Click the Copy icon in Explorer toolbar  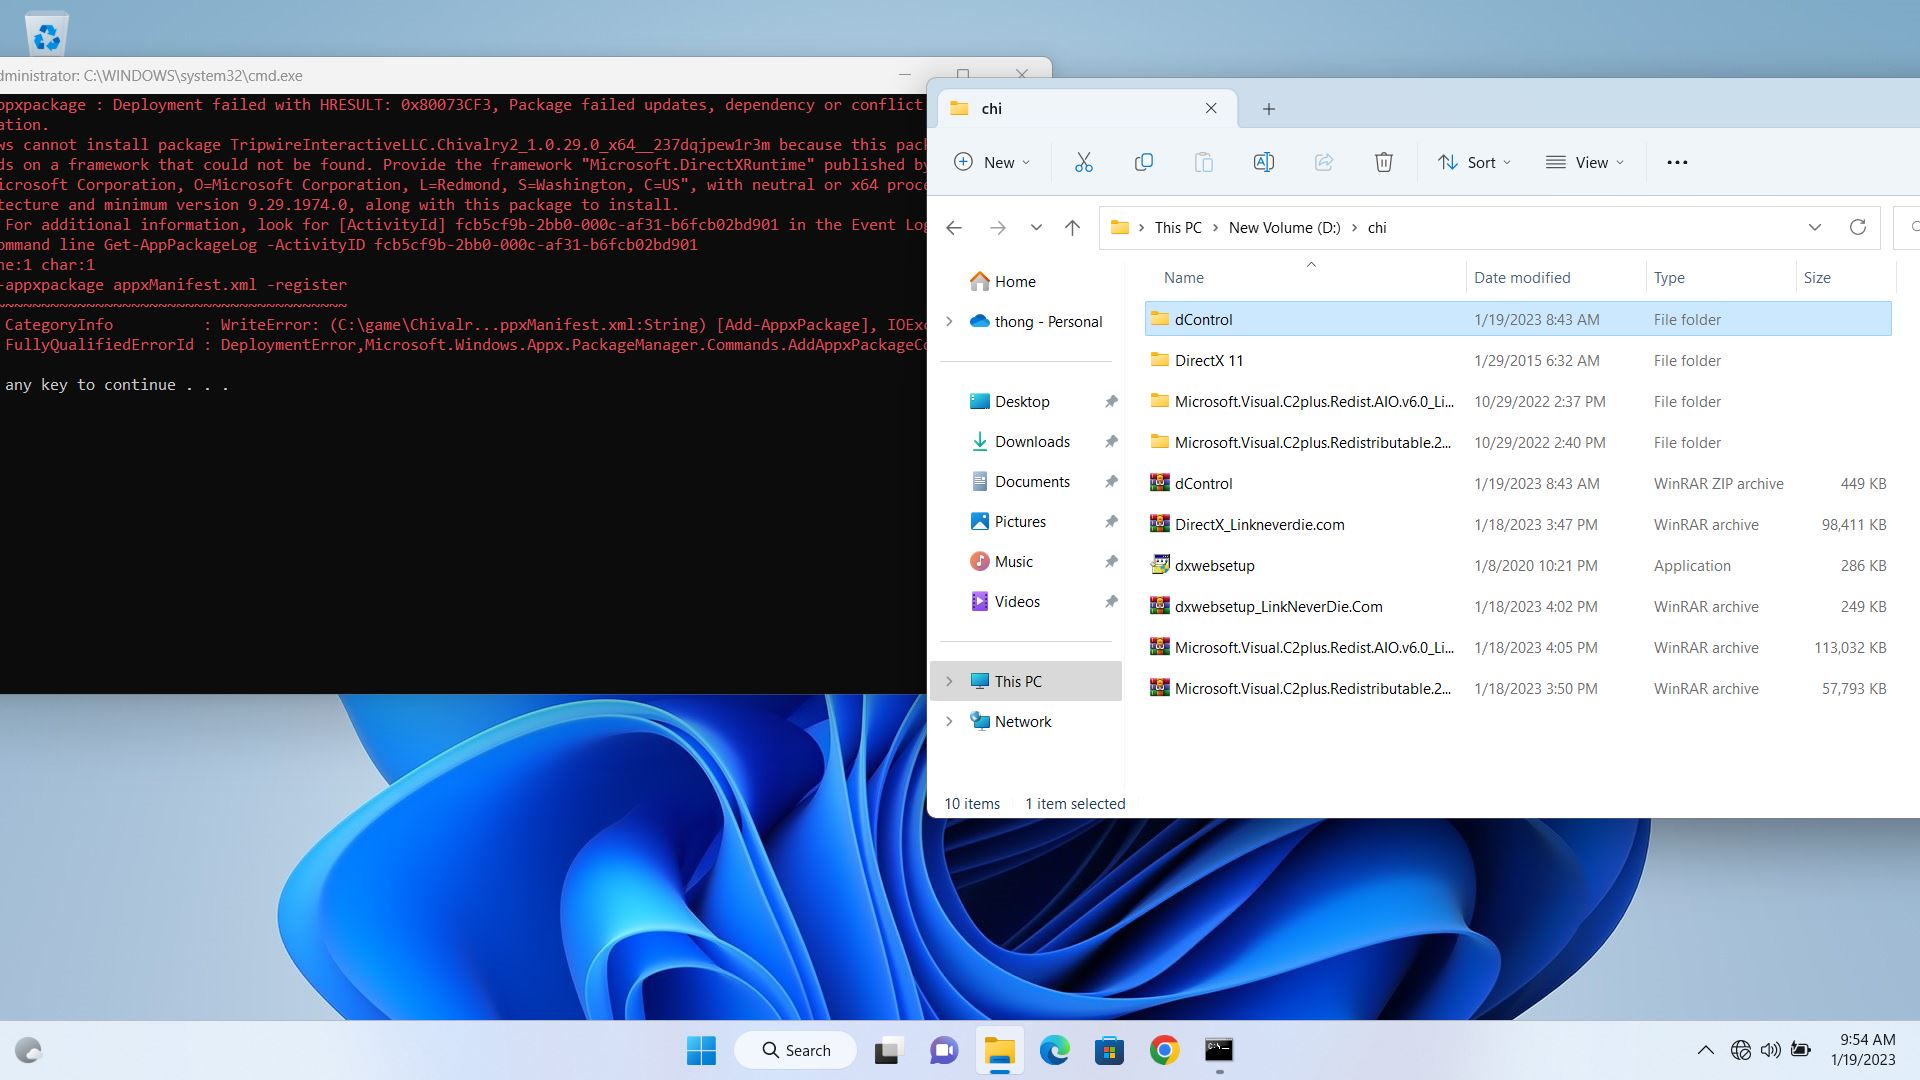(1143, 162)
